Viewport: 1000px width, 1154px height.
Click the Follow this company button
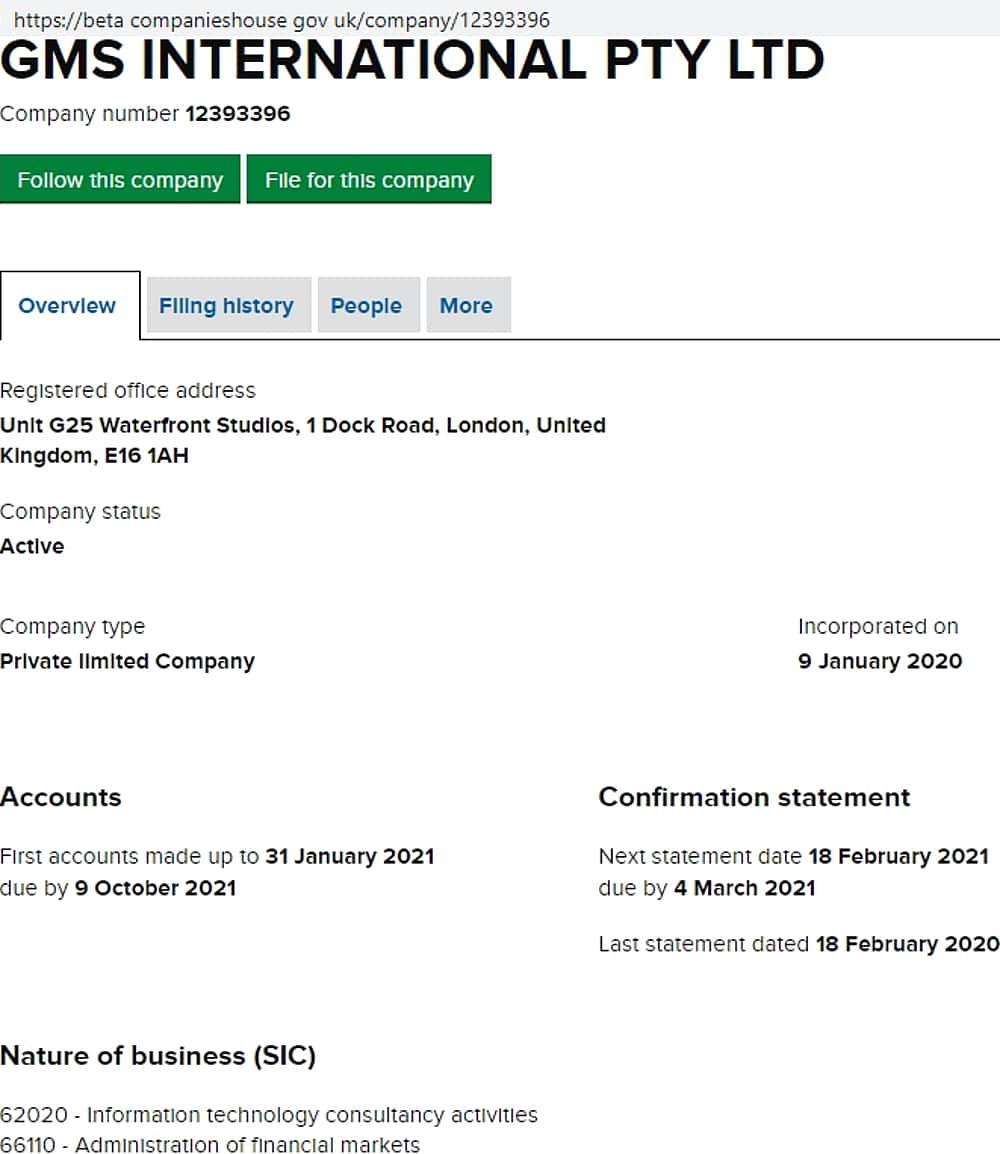point(120,180)
